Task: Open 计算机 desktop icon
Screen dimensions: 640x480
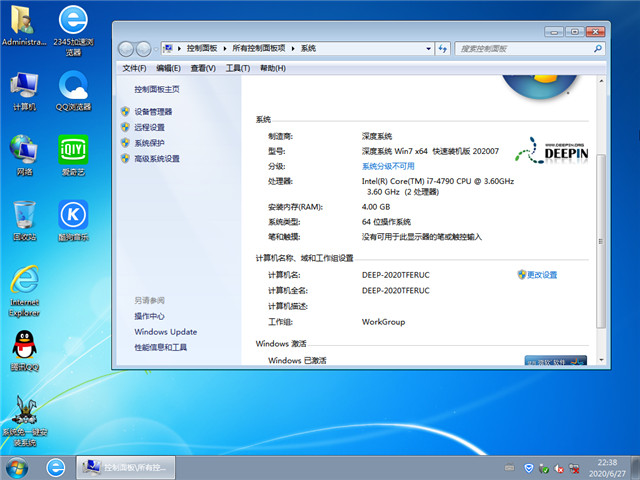Action: tap(24, 91)
